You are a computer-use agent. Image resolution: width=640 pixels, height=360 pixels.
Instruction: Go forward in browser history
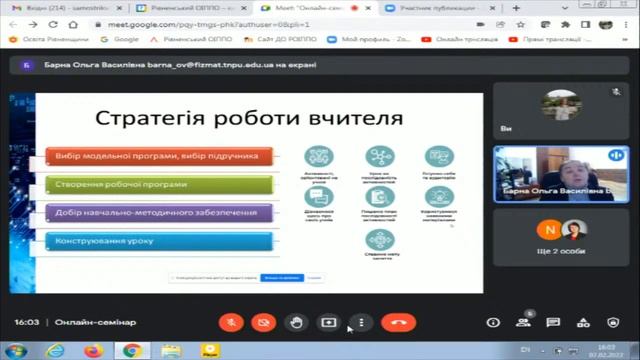pos(33,25)
